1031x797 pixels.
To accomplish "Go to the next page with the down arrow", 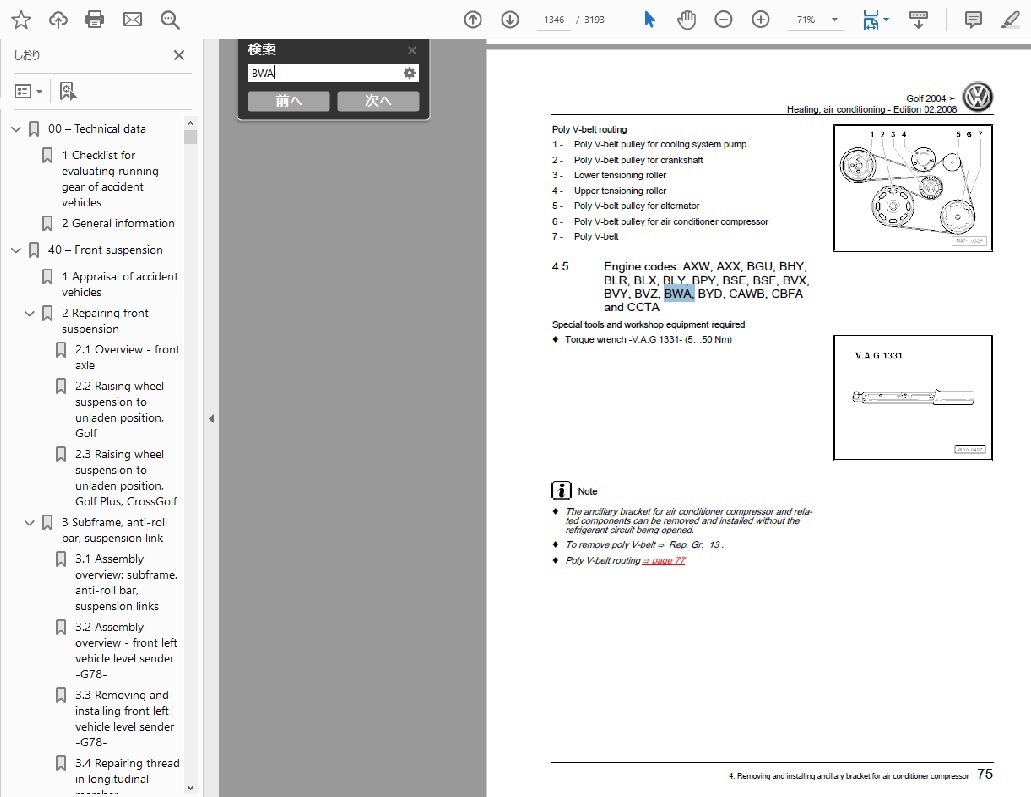I will point(510,20).
